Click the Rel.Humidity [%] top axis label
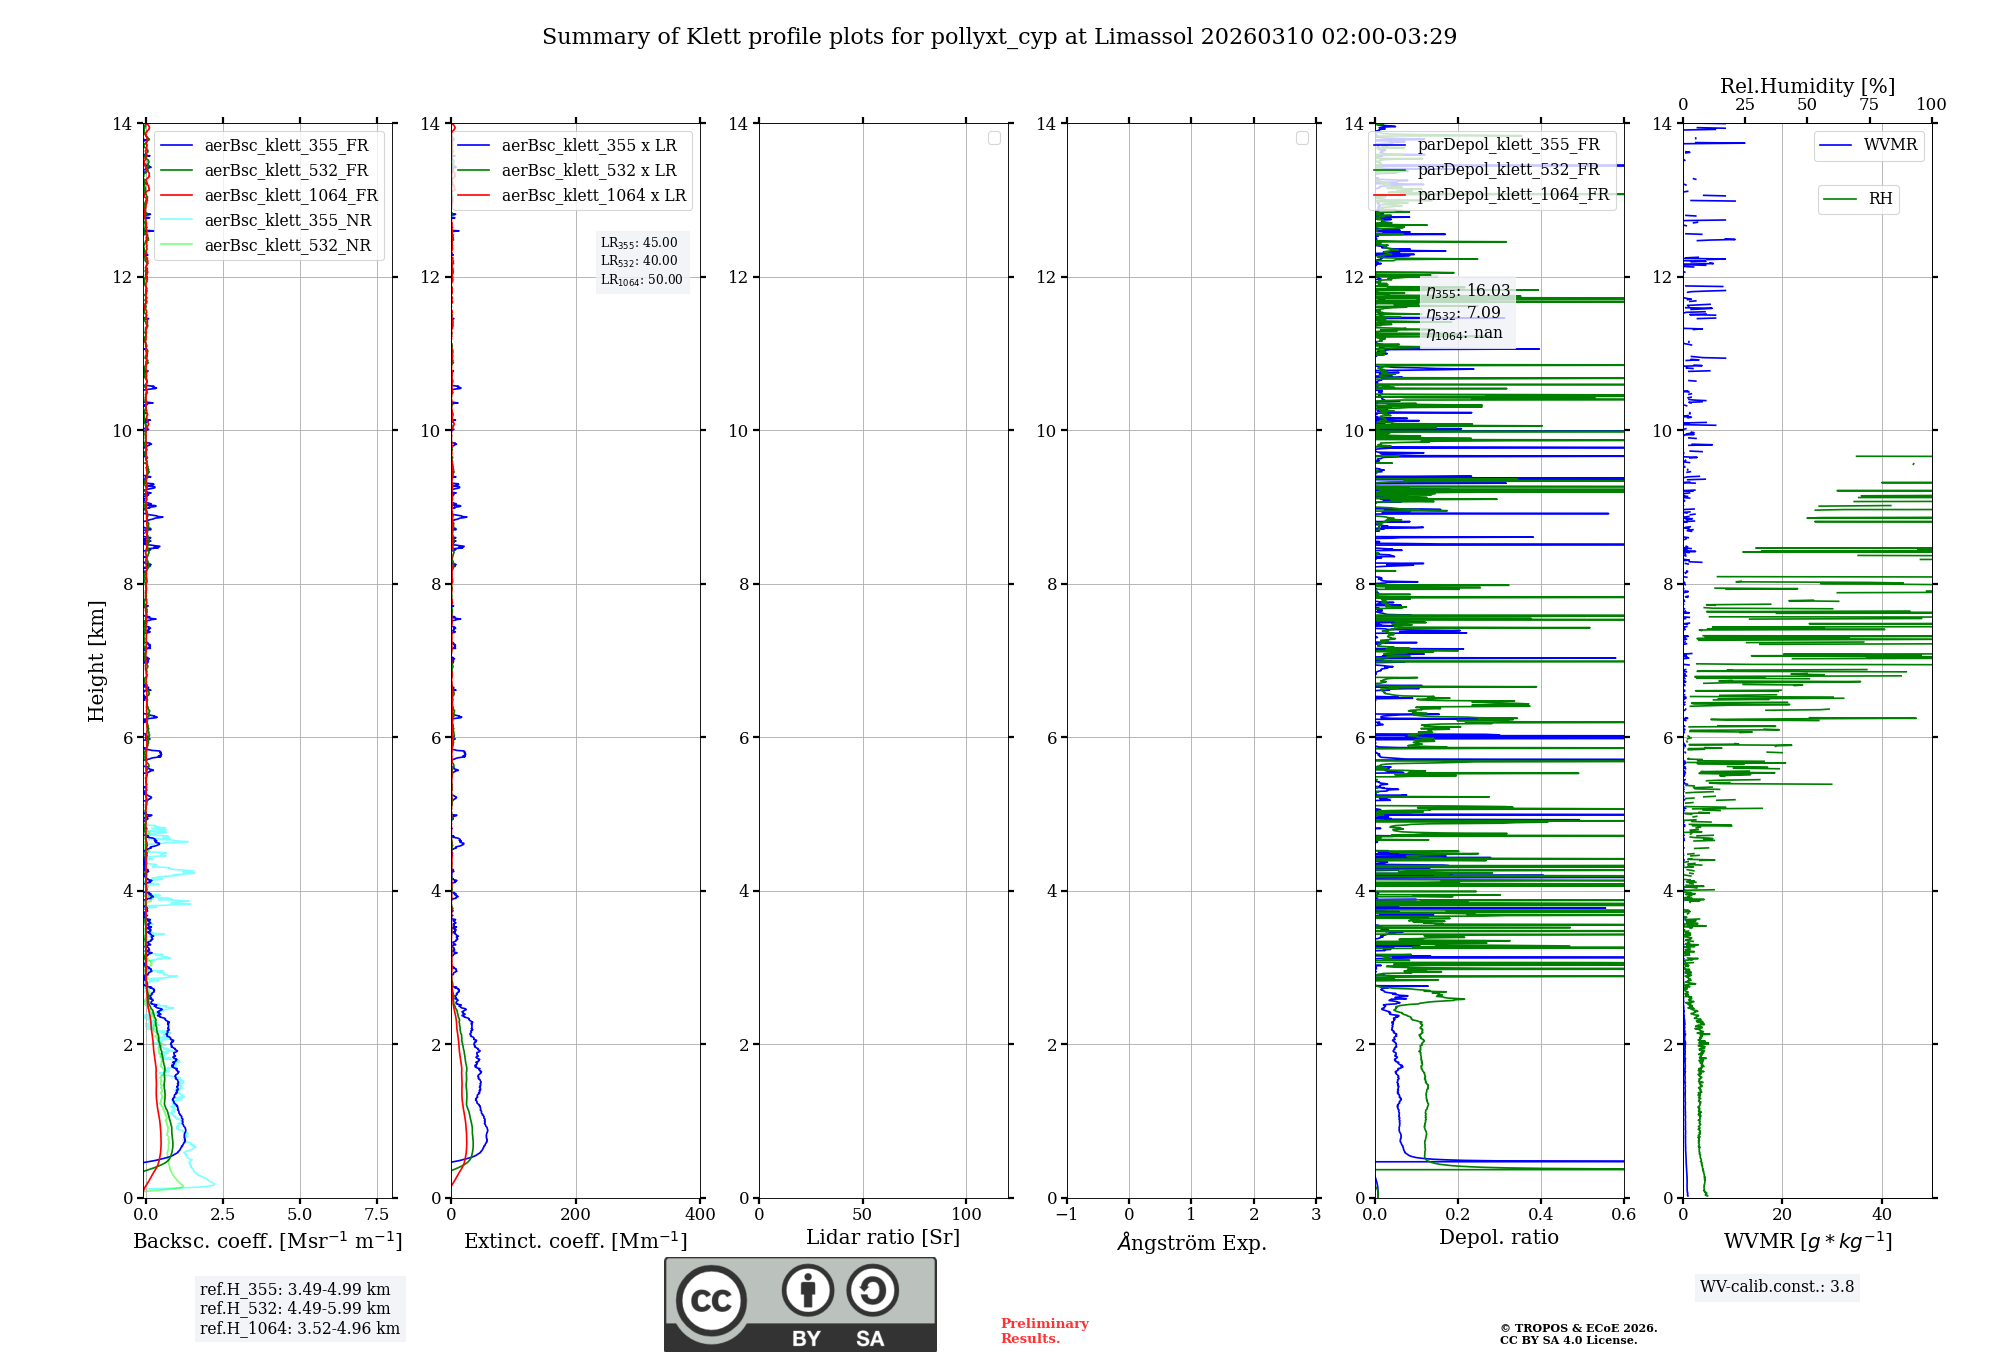2000x1360 pixels. [1806, 86]
